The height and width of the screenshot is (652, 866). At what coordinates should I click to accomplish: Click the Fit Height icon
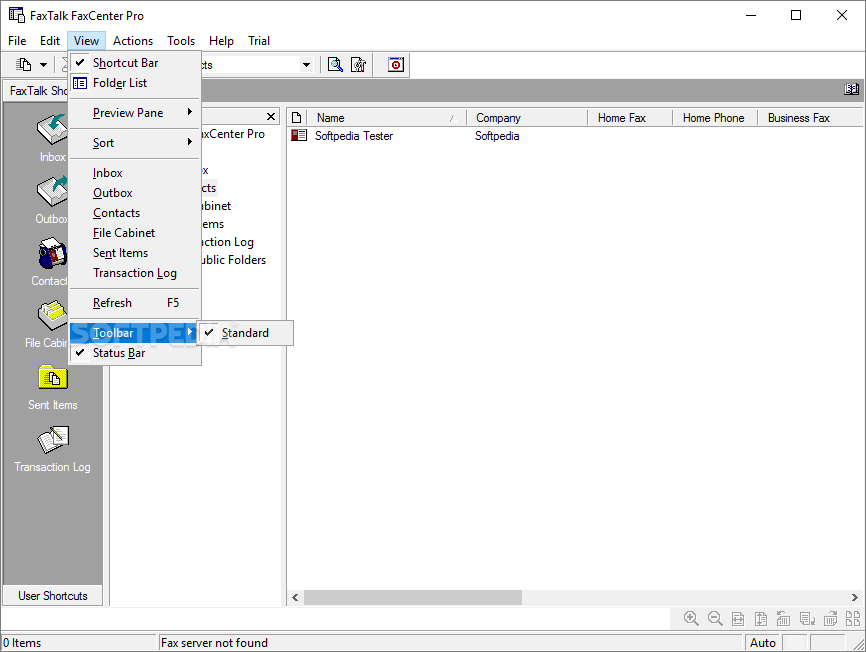coord(761,619)
